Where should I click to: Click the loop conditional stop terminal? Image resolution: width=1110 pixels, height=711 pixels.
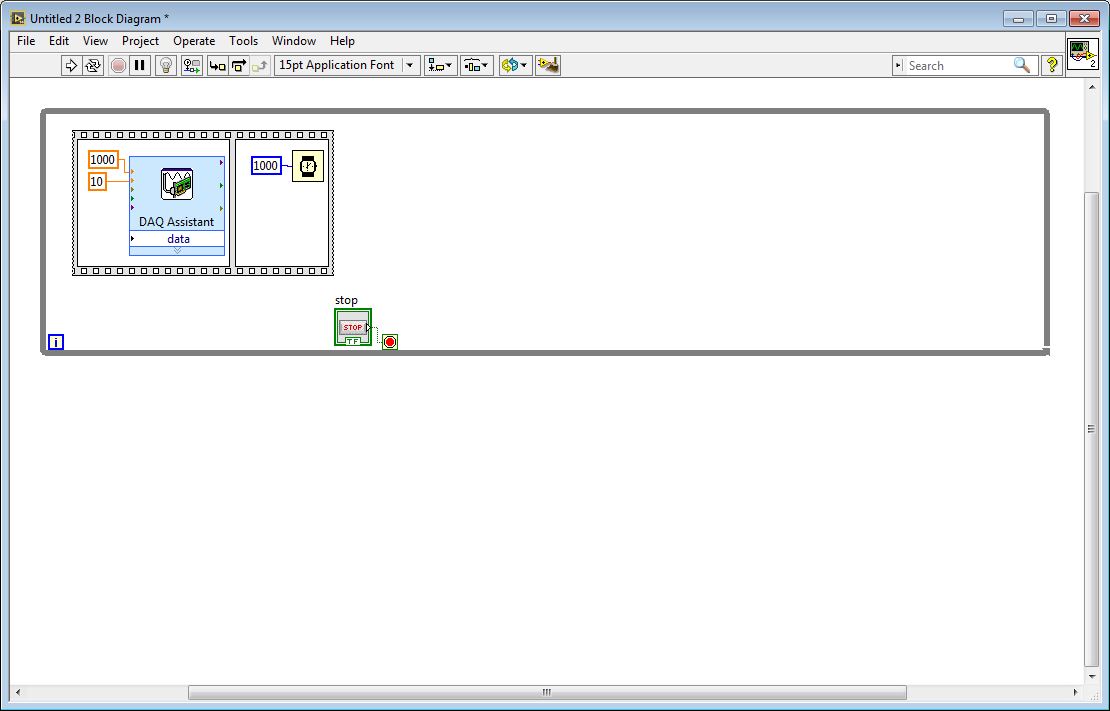390,342
